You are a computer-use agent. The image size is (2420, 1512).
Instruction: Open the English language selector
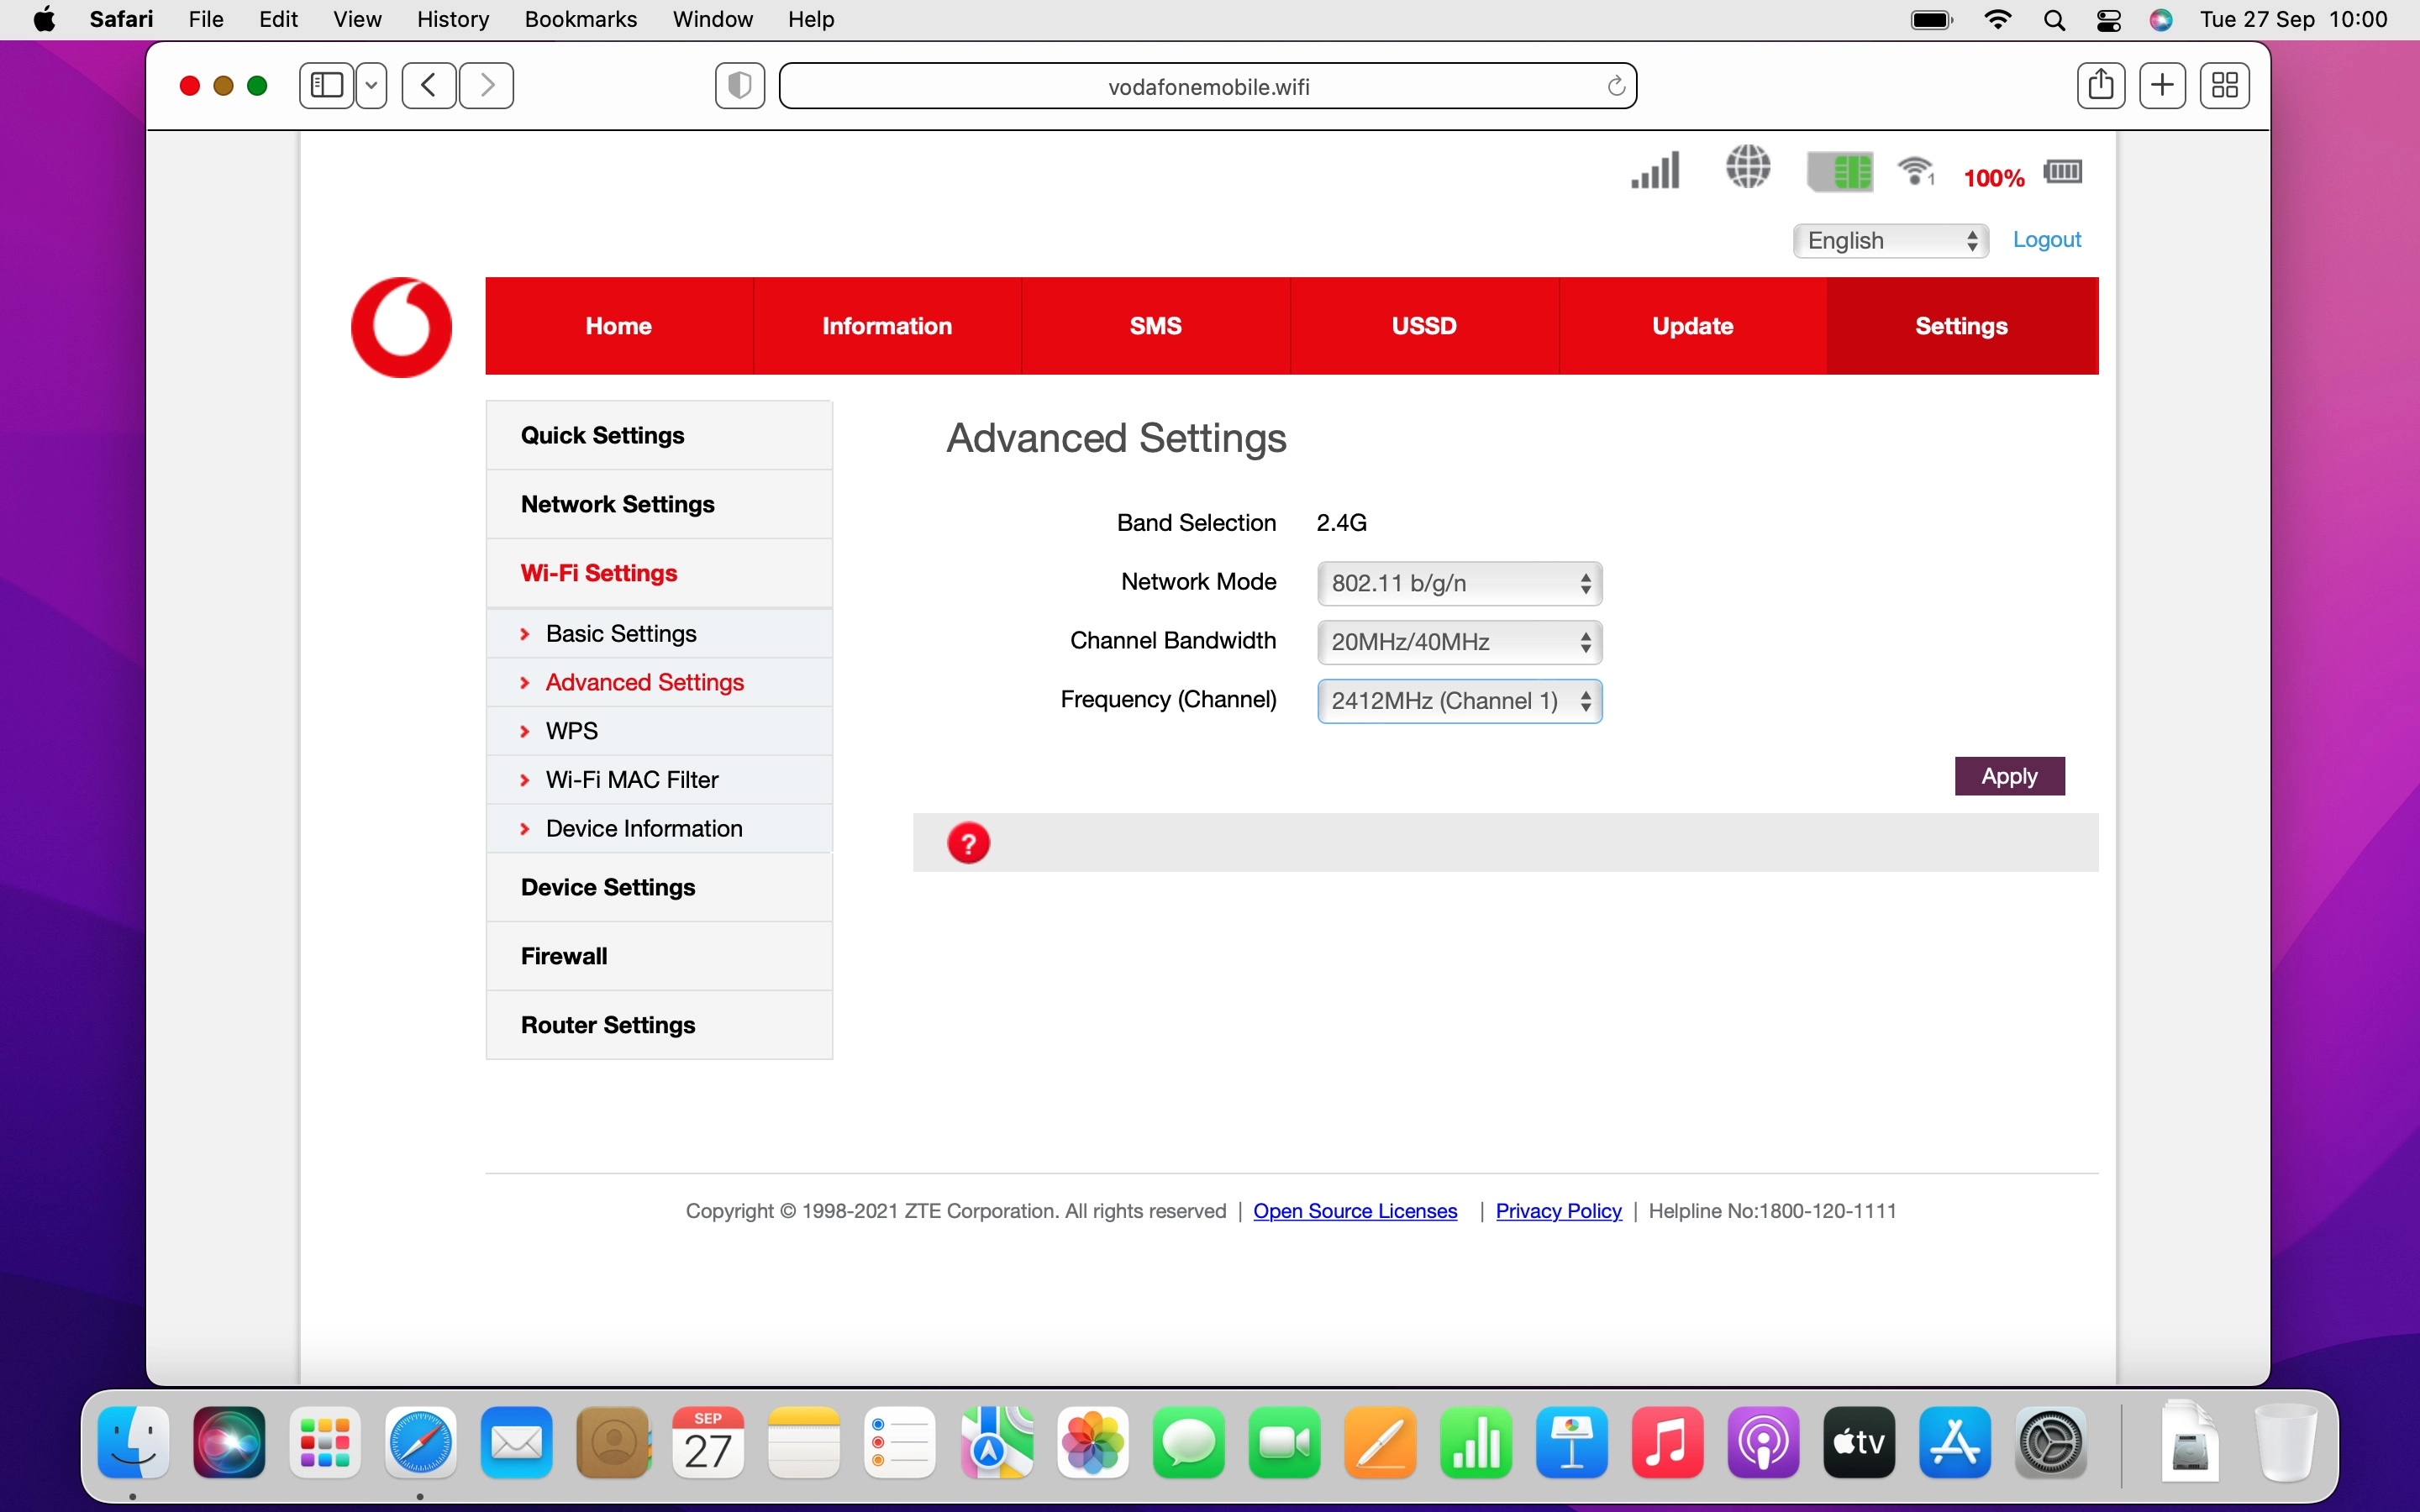pos(1889,240)
